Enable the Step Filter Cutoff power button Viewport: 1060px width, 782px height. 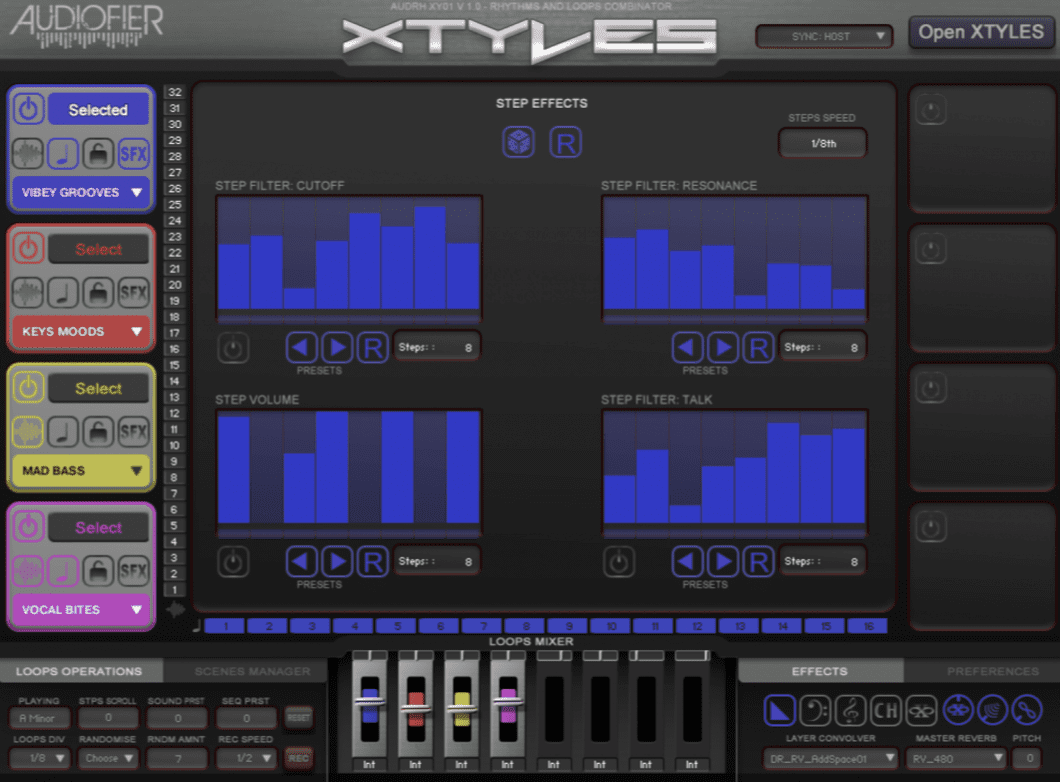[x=233, y=348]
